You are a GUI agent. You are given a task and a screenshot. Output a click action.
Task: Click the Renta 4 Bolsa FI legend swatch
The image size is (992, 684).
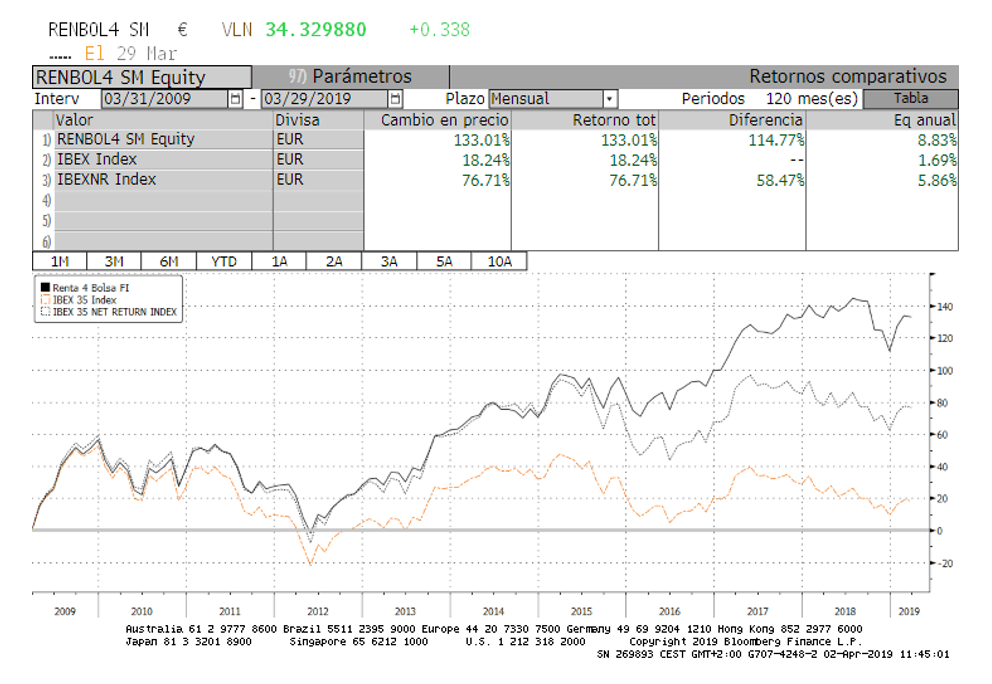tap(45, 287)
